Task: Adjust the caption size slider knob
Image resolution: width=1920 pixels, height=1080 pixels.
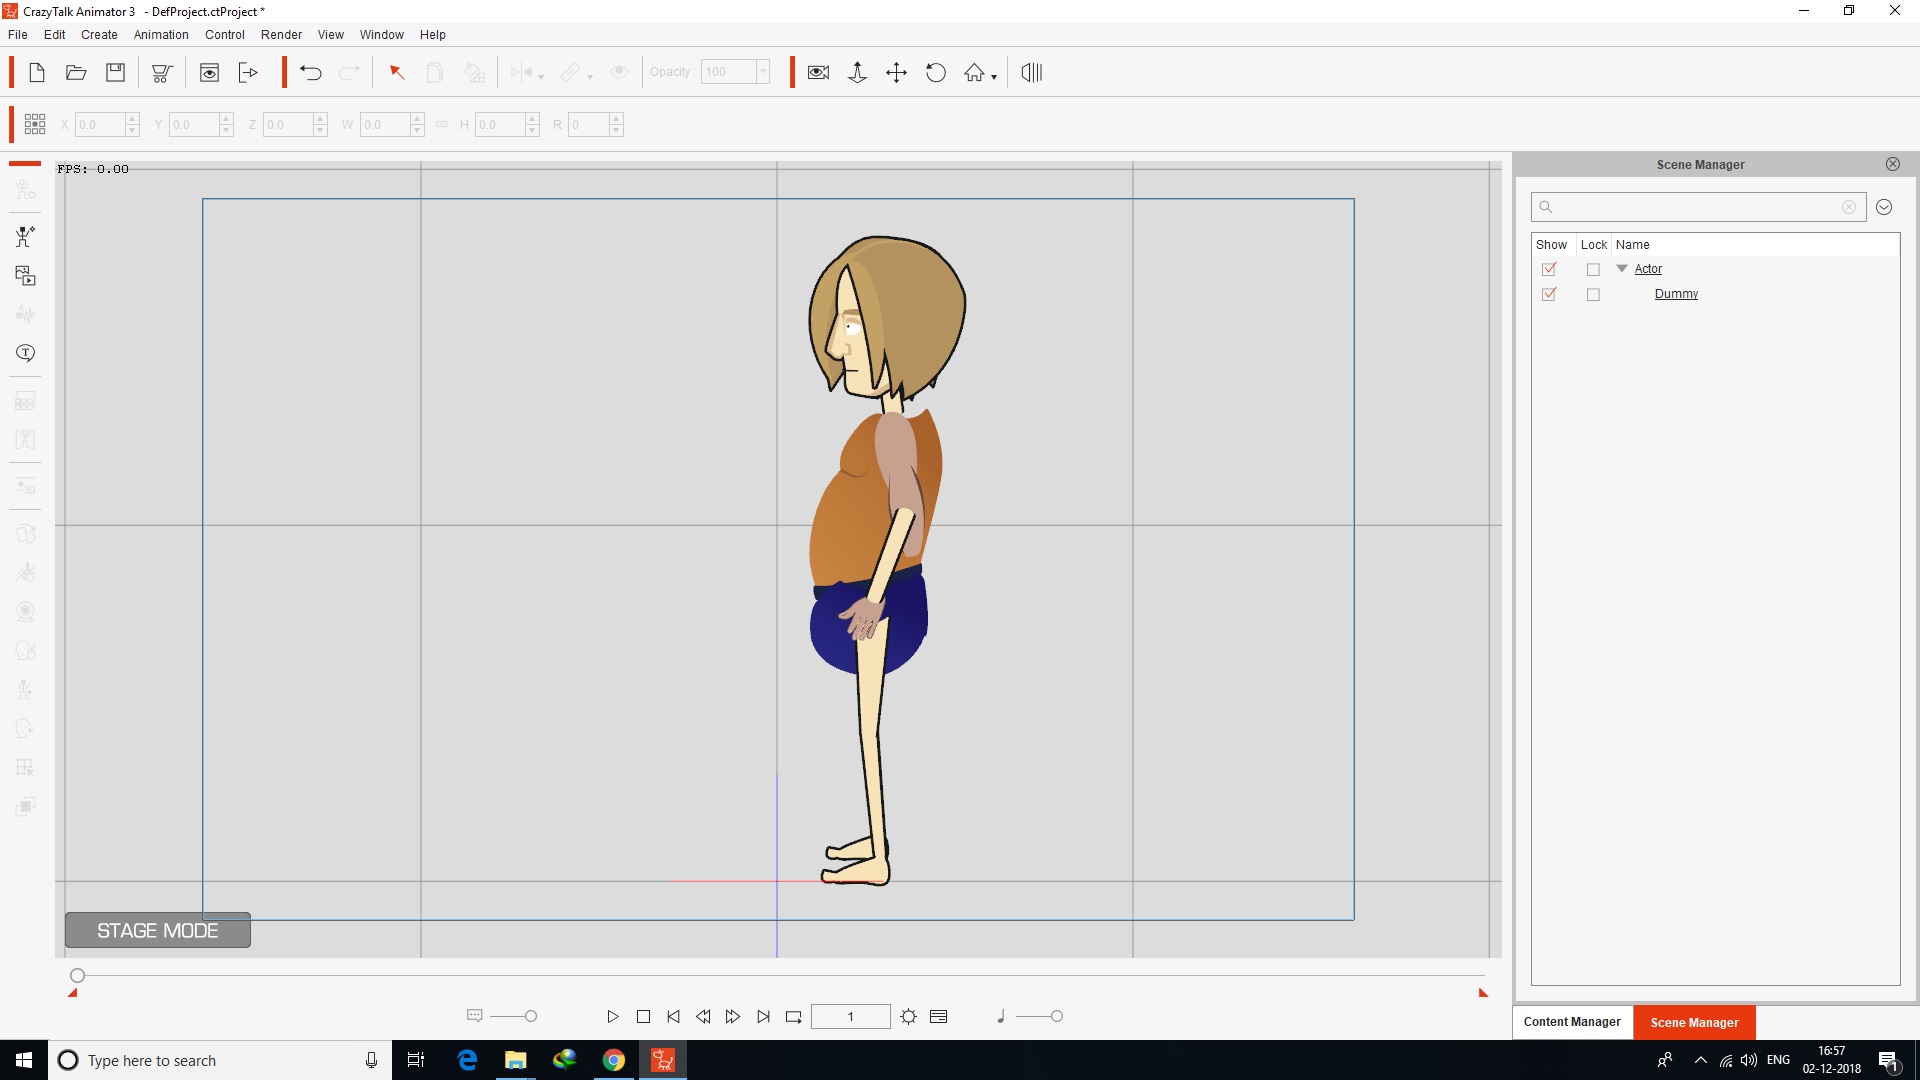Action: pos(531,1016)
